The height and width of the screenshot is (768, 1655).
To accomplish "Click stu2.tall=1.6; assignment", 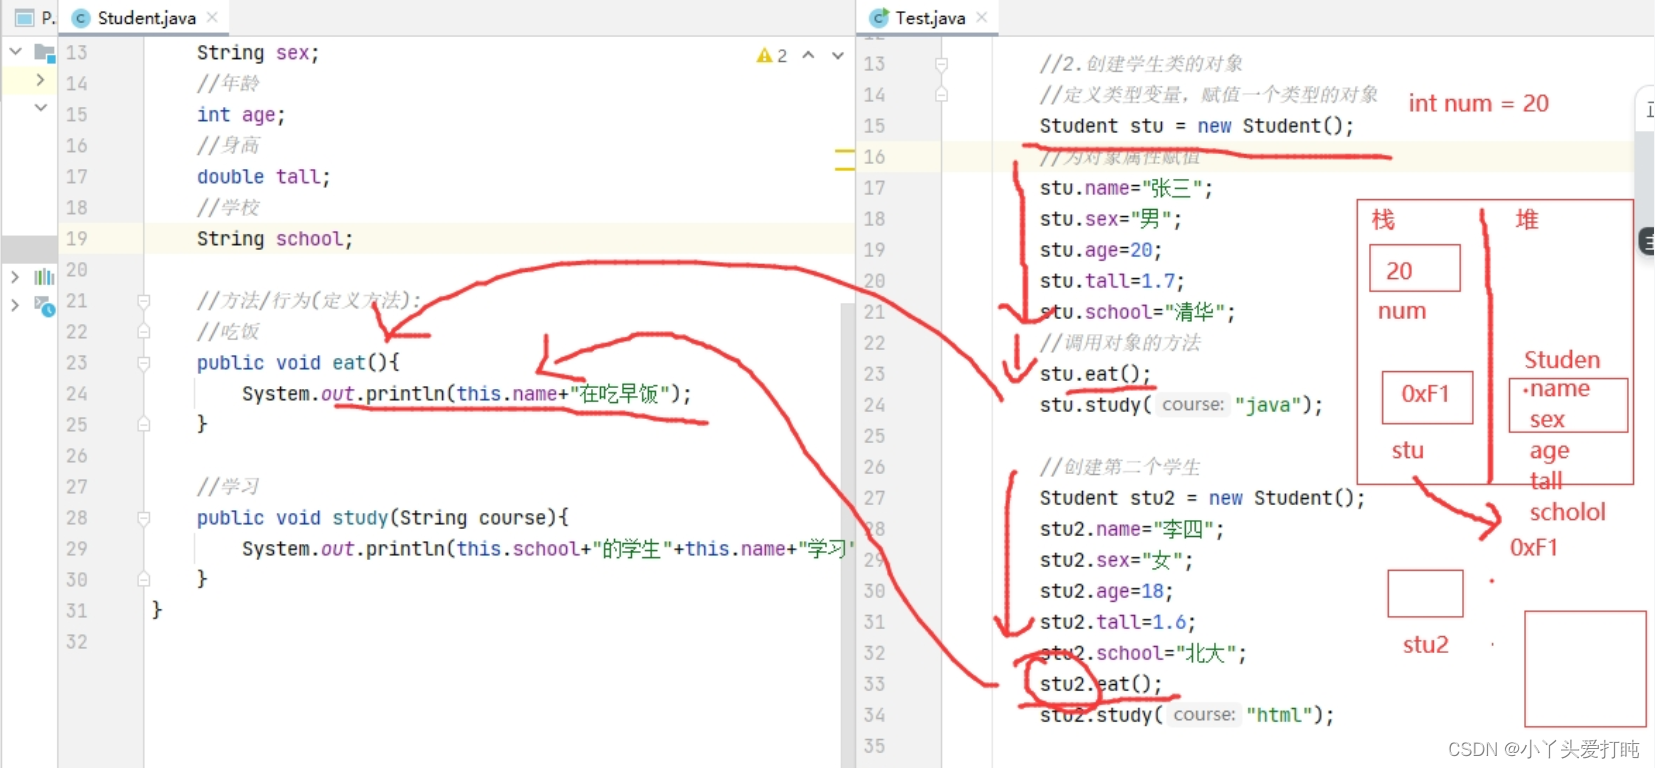I will point(1118,622).
